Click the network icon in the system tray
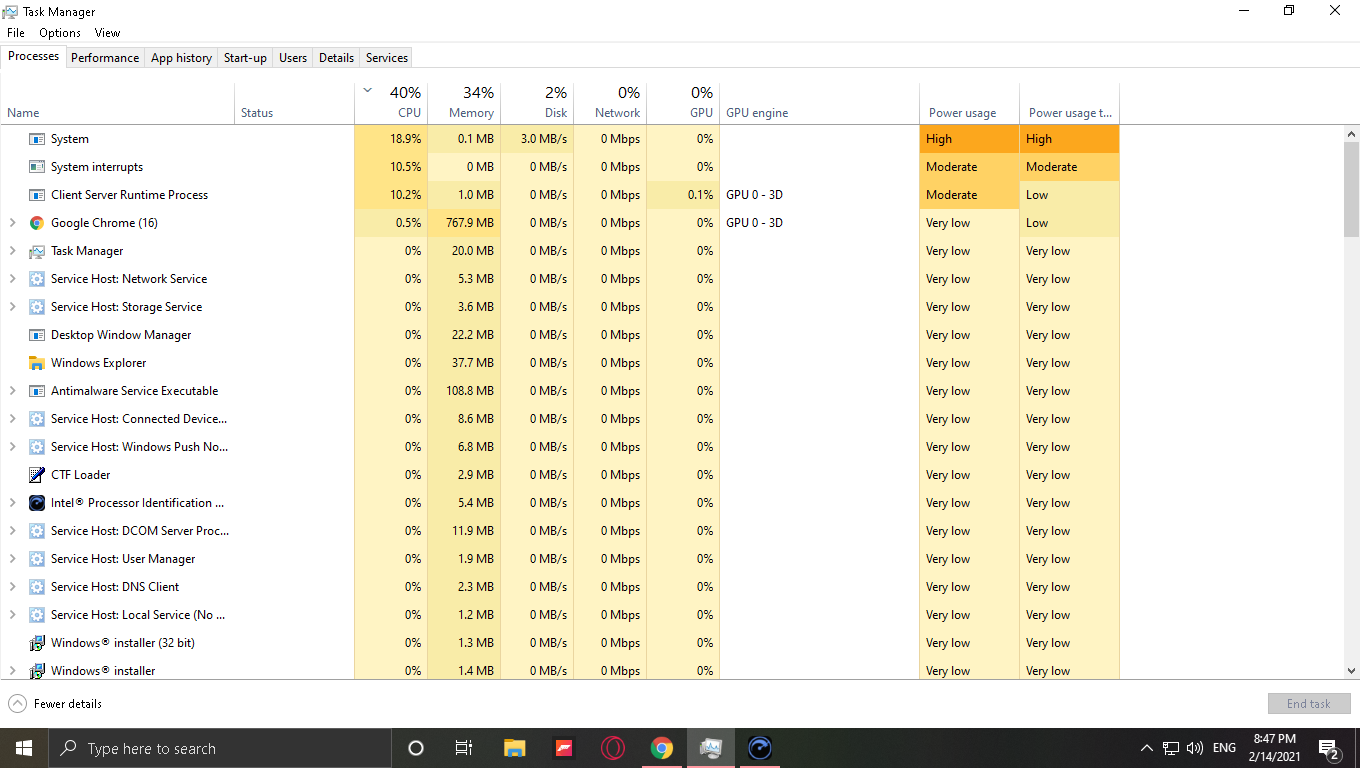This screenshot has height=768, width=1360. click(1171, 748)
